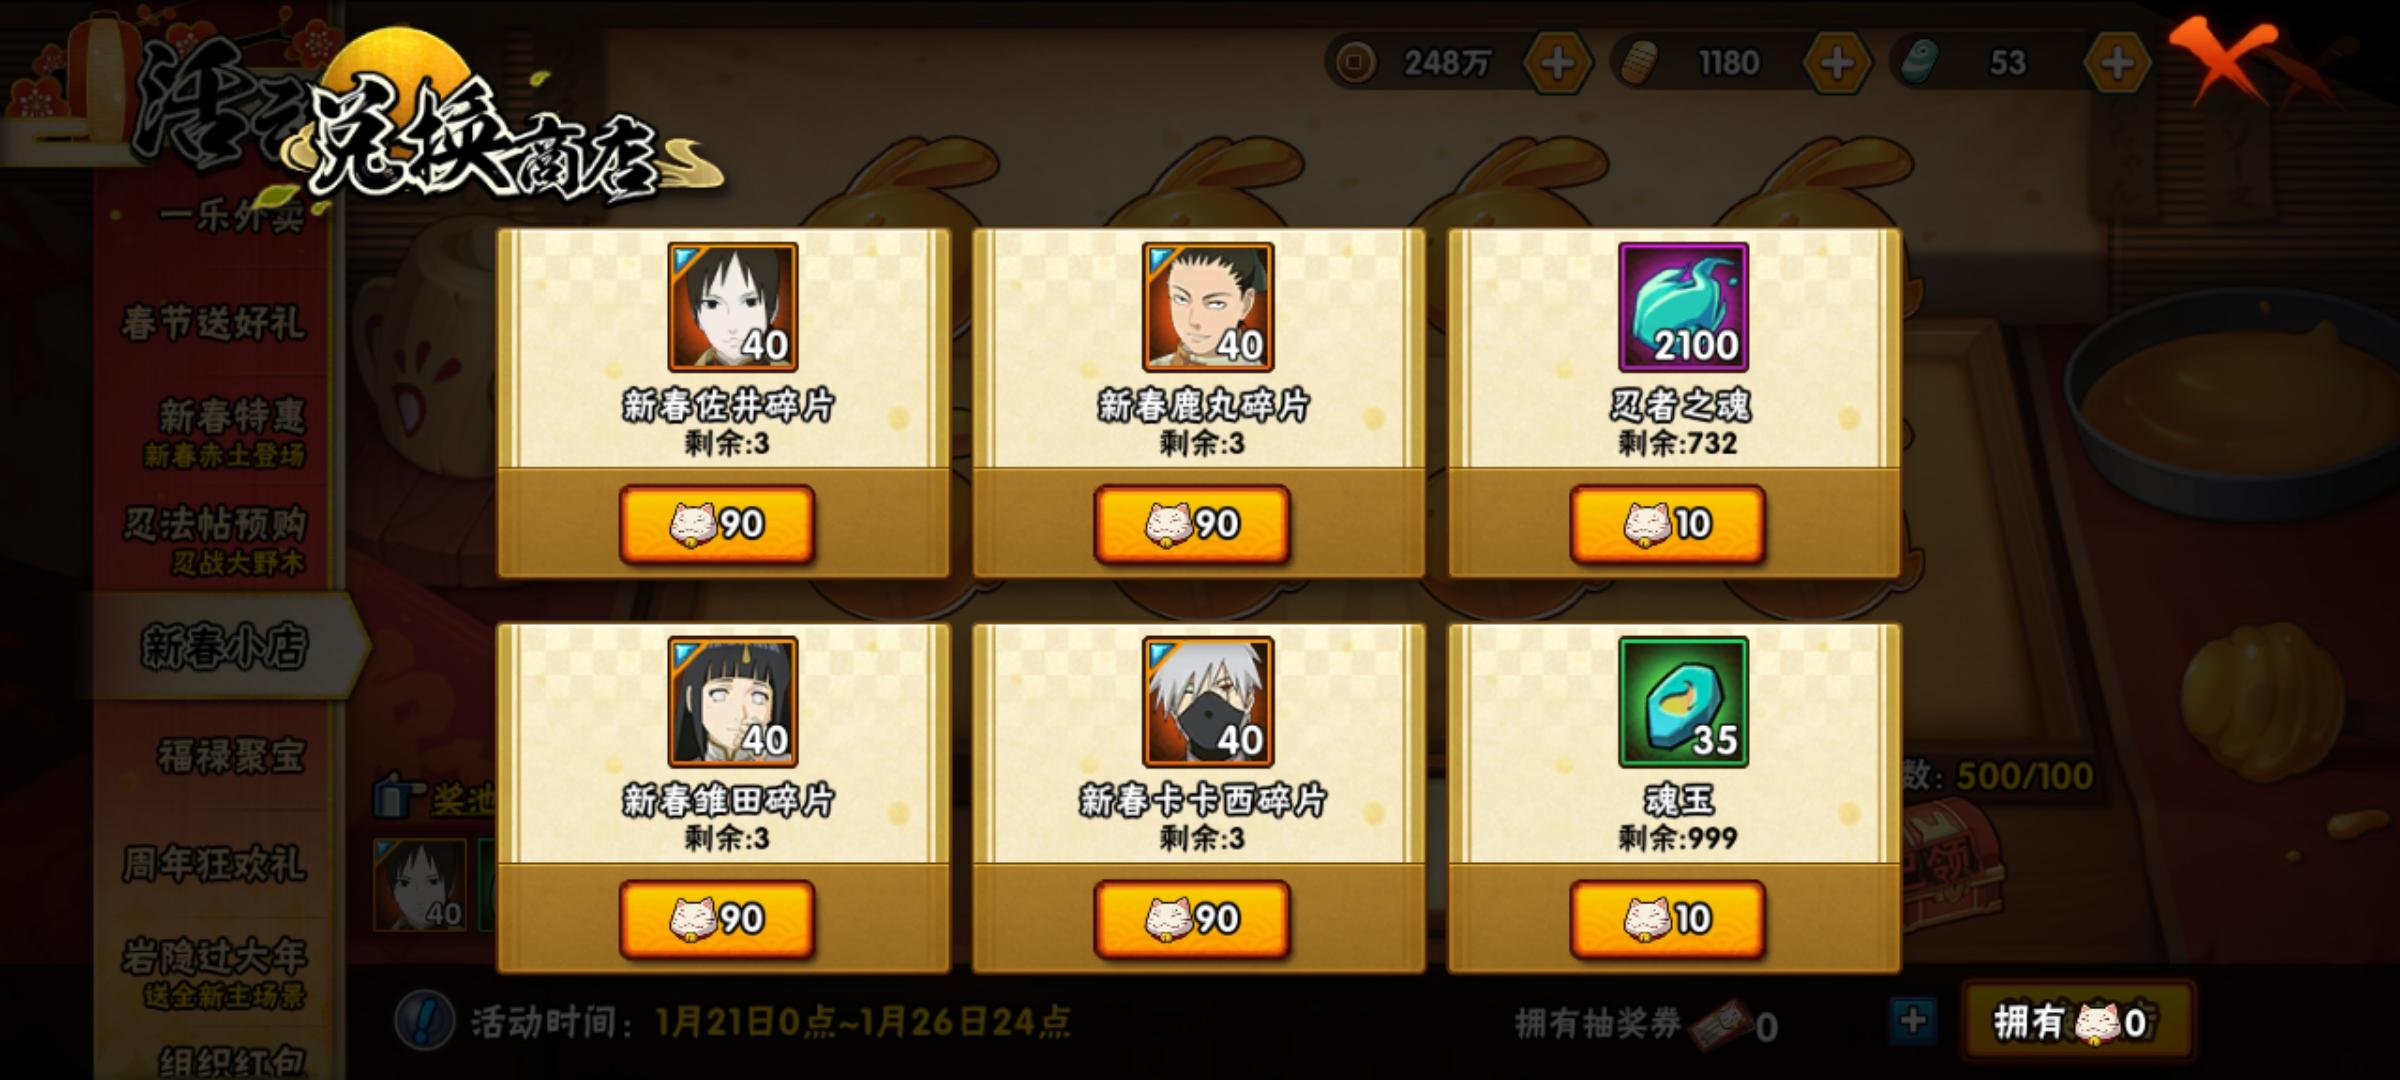Viewport: 2400px width, 1080px height.
Task: Open the activity info exclamation icon
Action: click(x=426, y=1021)
